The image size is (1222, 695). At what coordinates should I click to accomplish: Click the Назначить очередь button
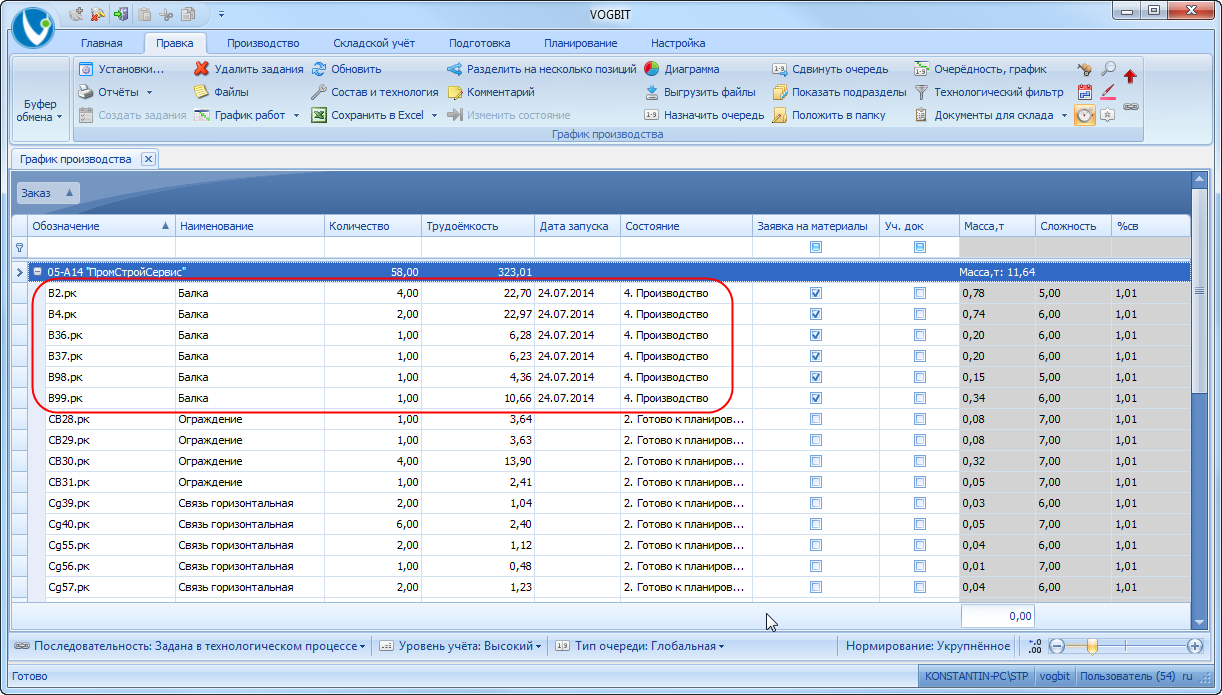click(x=704, y=115)
